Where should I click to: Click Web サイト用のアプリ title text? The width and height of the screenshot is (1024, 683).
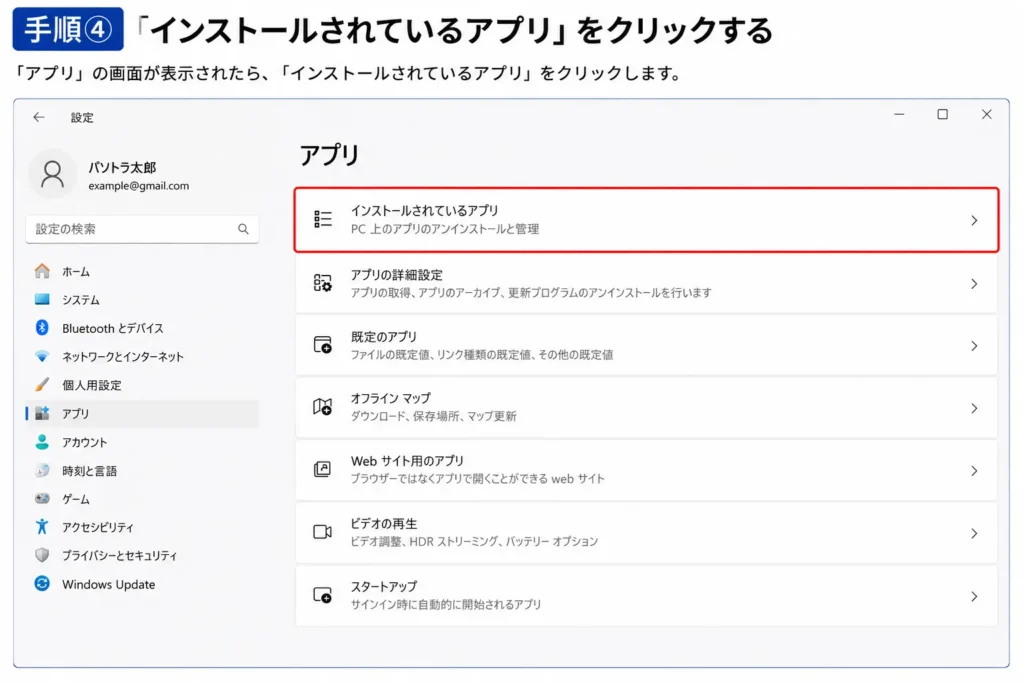407,461
